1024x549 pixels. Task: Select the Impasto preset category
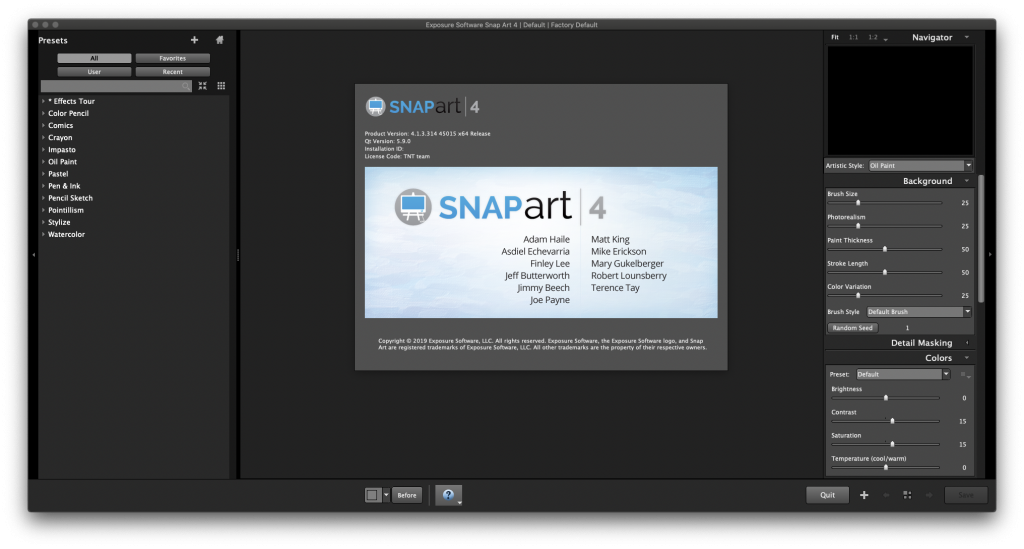tap(61, 149)
